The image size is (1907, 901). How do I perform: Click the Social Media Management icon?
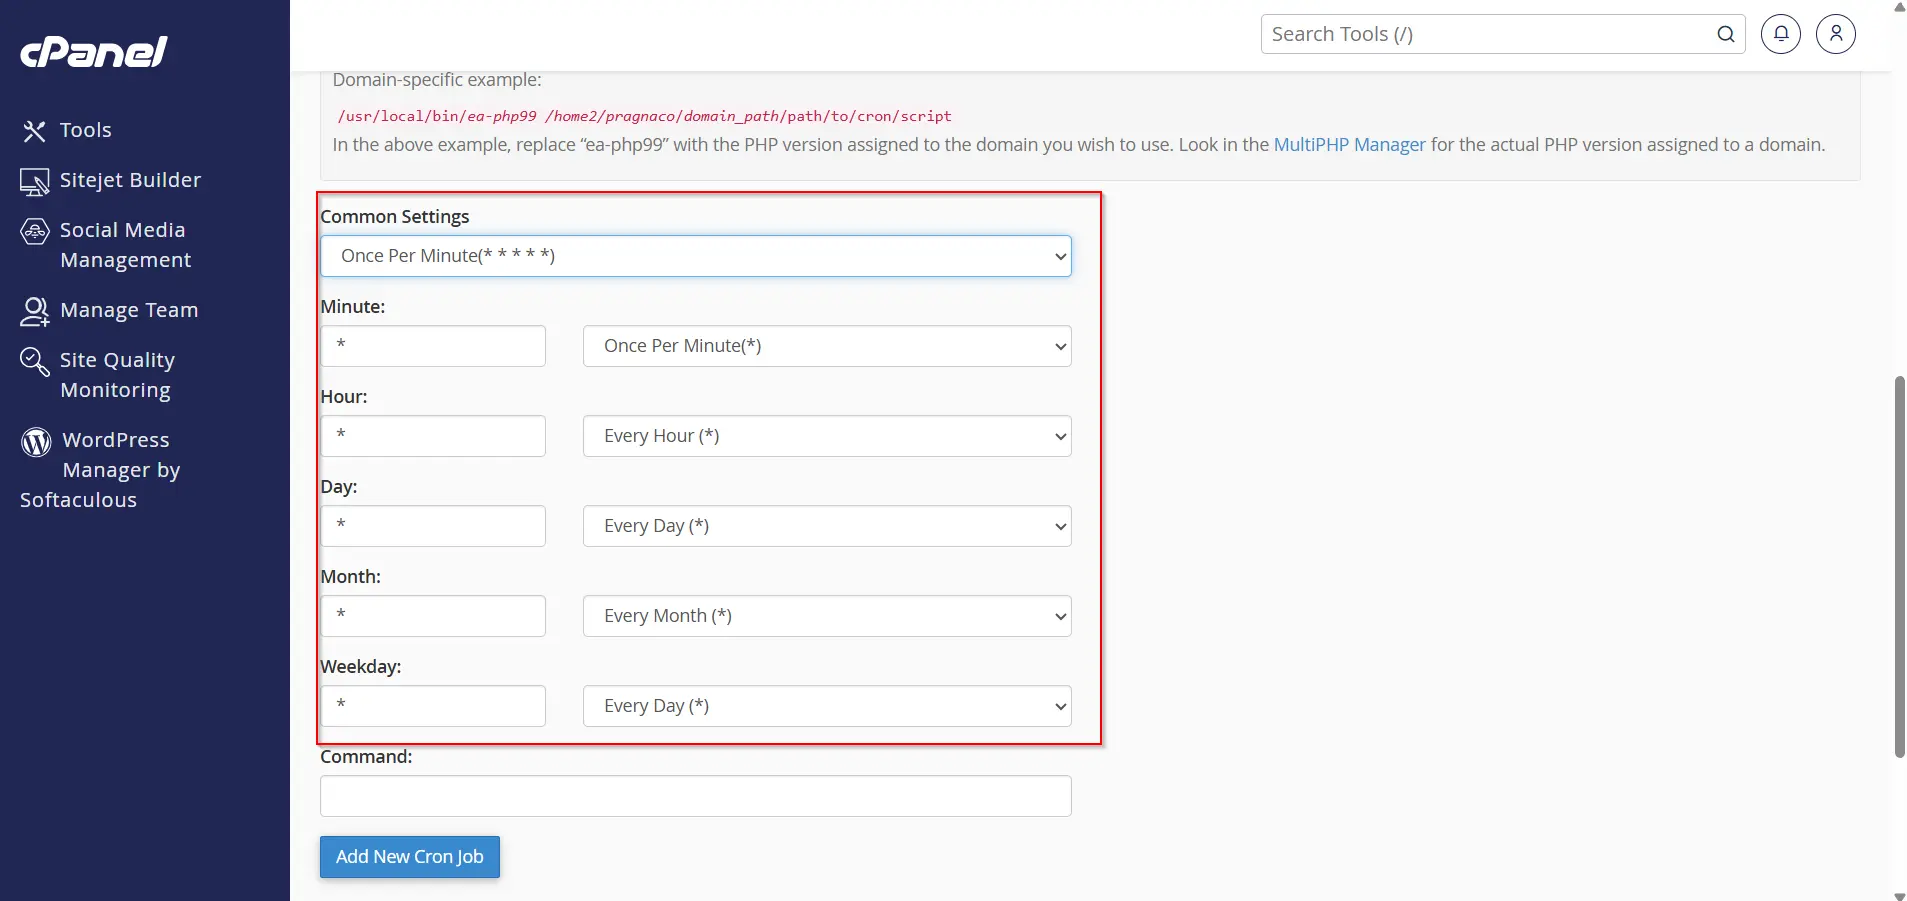[x=35, y=231]
